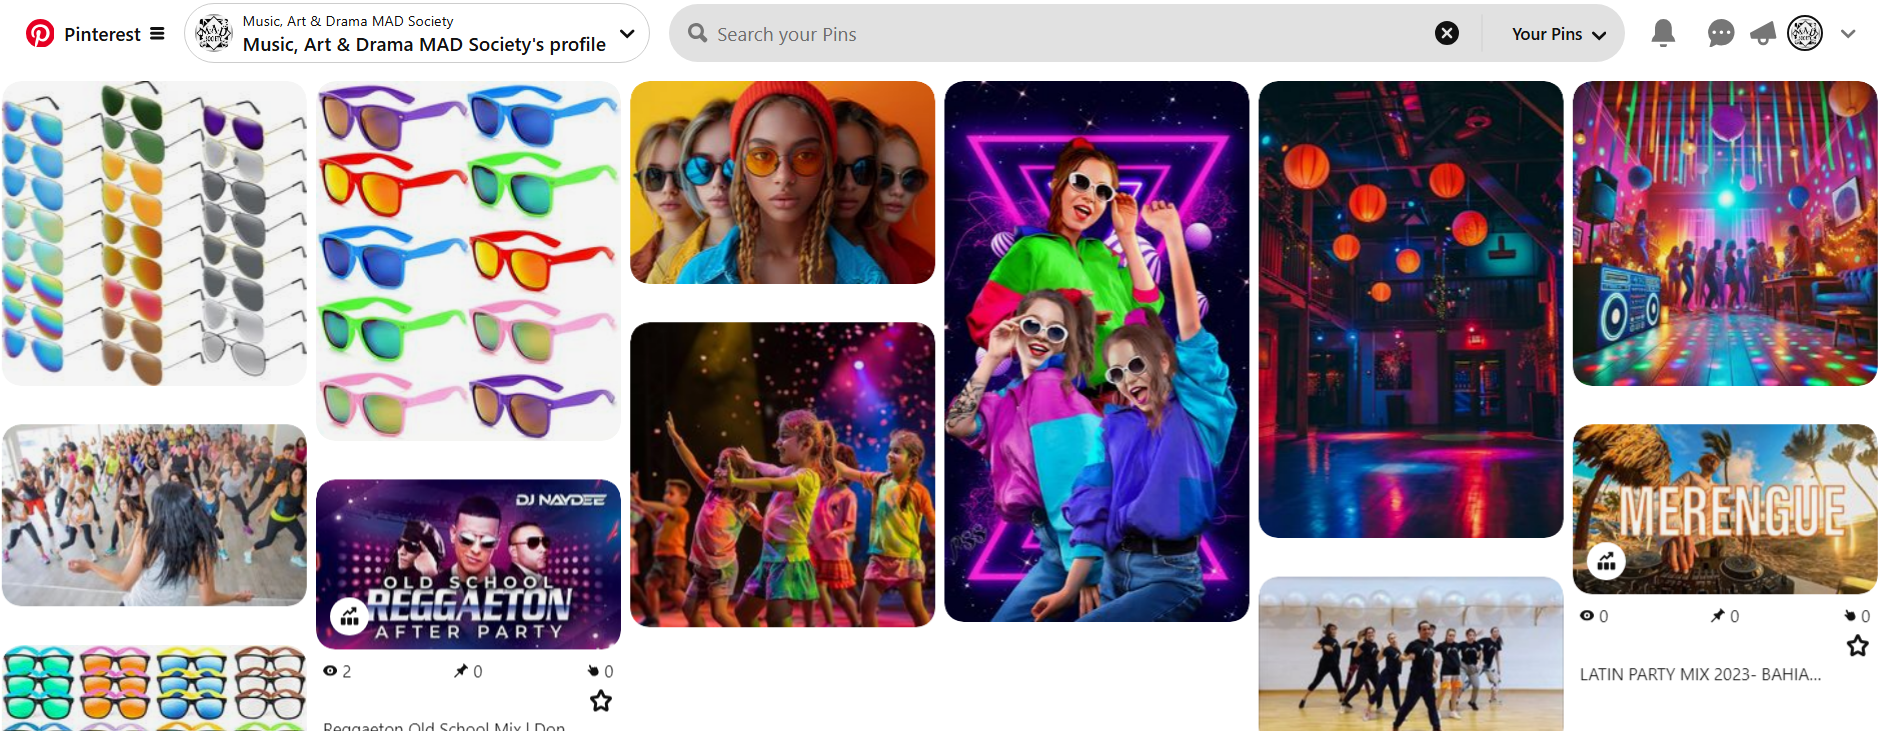Star the LATIN PARTY MIX 2023 pin
Screen dimensions: 1883x731
1857,646
